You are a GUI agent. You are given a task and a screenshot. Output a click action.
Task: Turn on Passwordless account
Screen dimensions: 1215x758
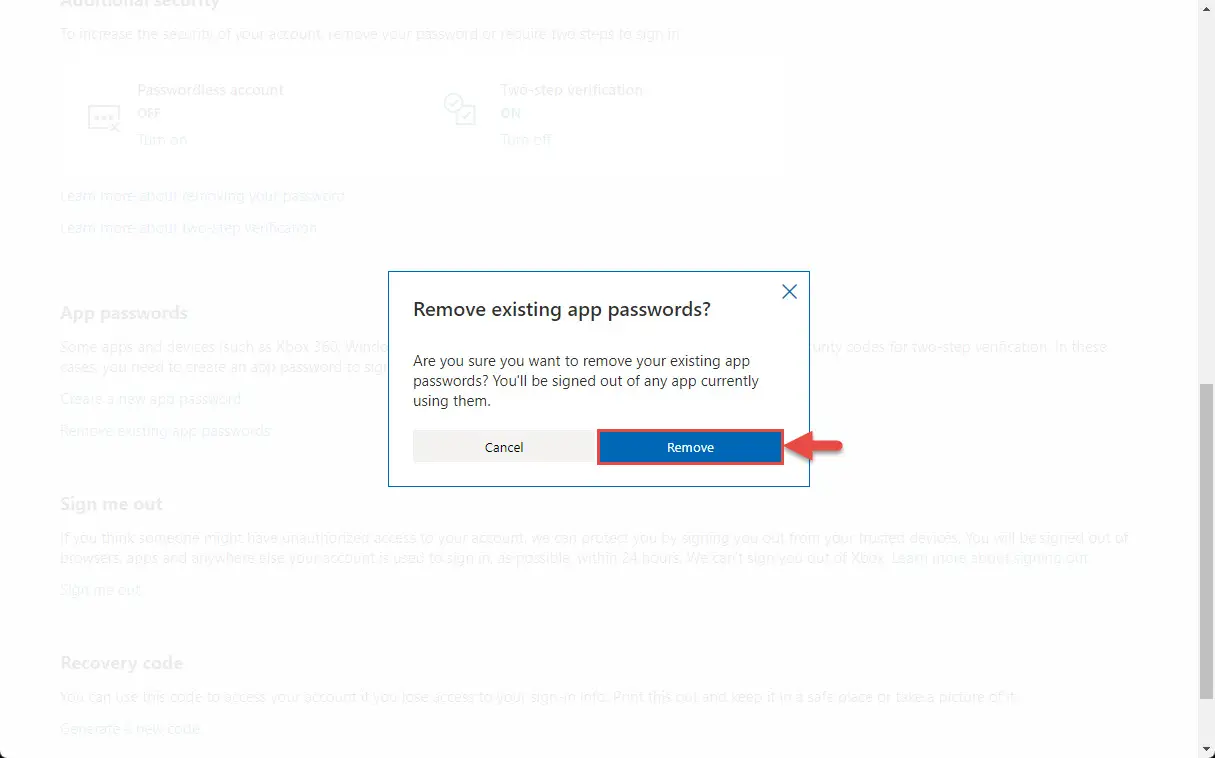pyautogui.click(x=162, y=140)
